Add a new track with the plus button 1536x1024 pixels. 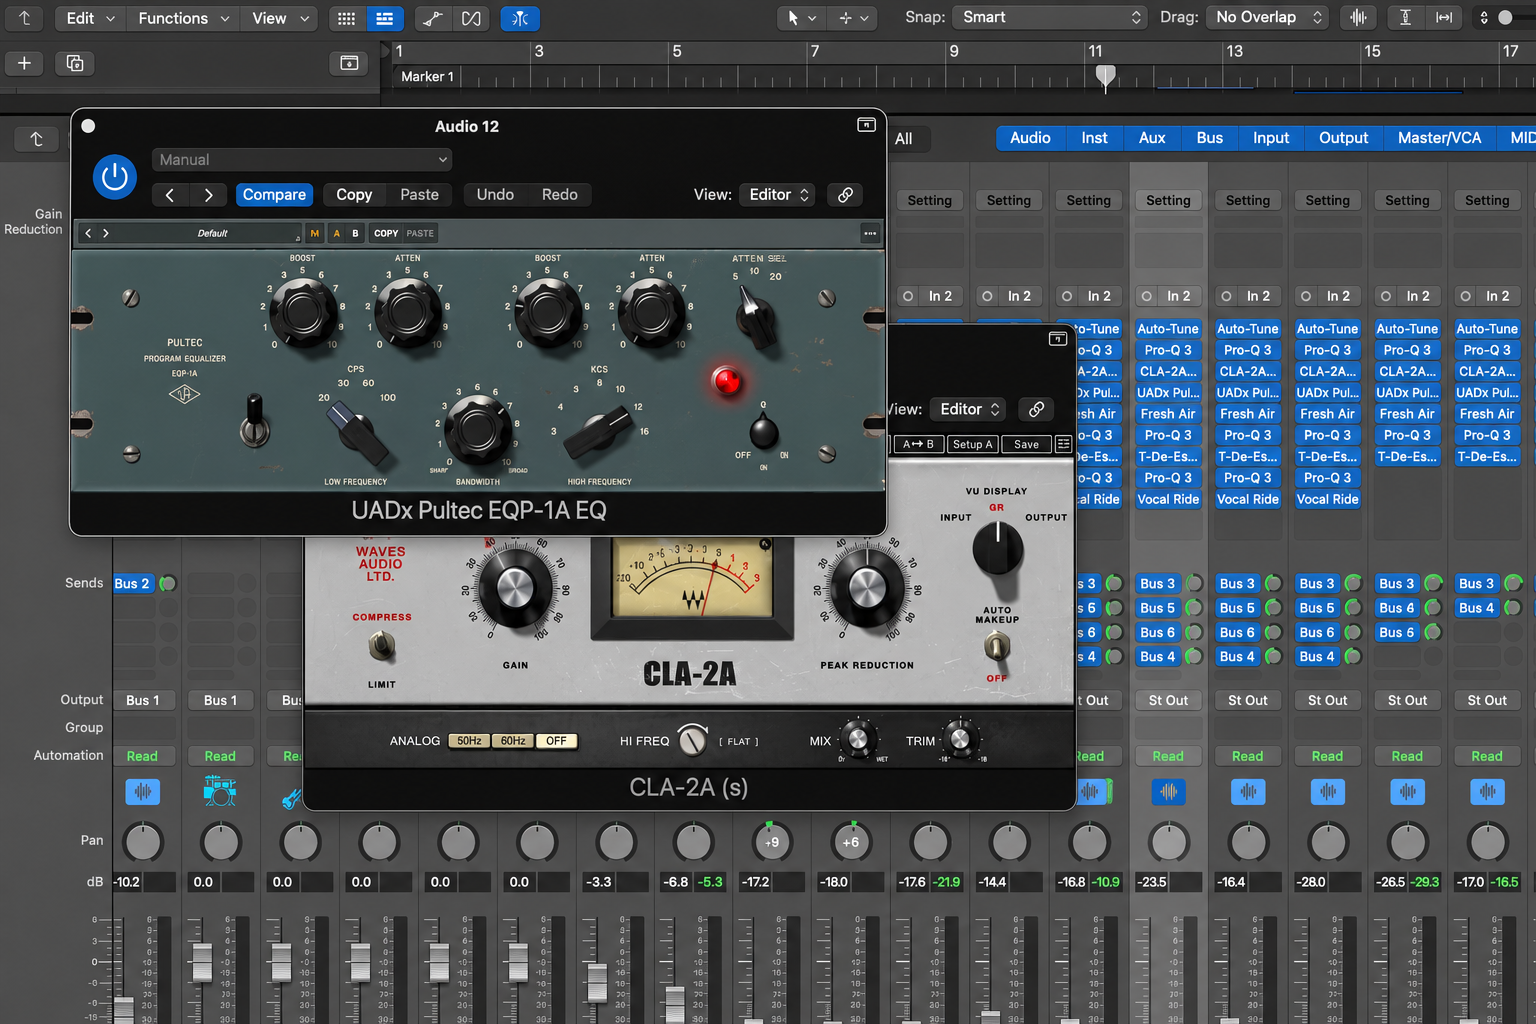point(25,63)
